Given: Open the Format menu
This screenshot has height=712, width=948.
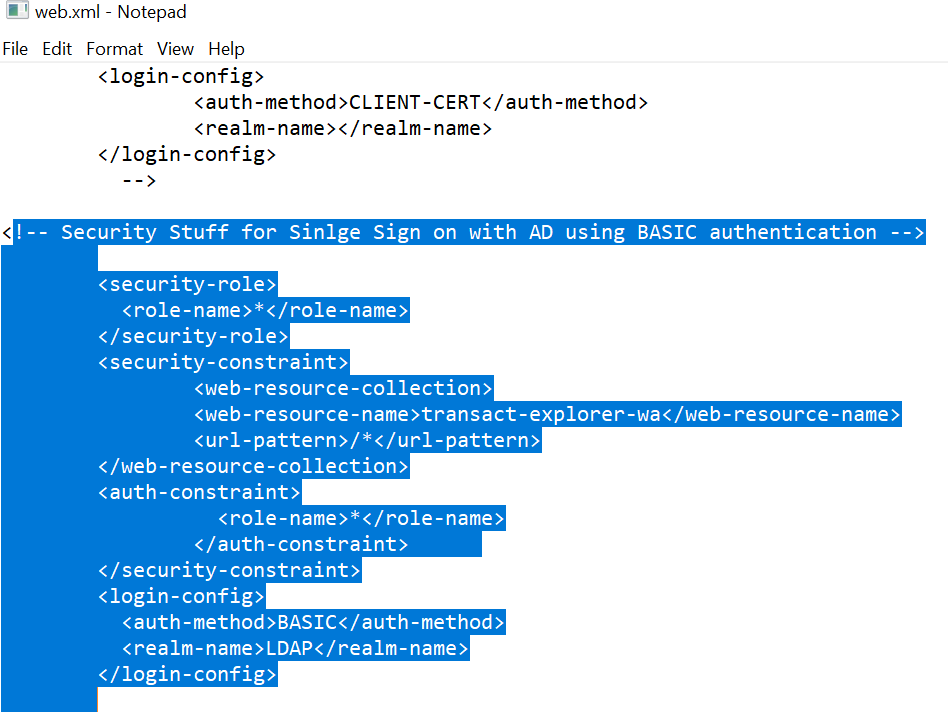Looking at the screenshot, I should 114,49.
